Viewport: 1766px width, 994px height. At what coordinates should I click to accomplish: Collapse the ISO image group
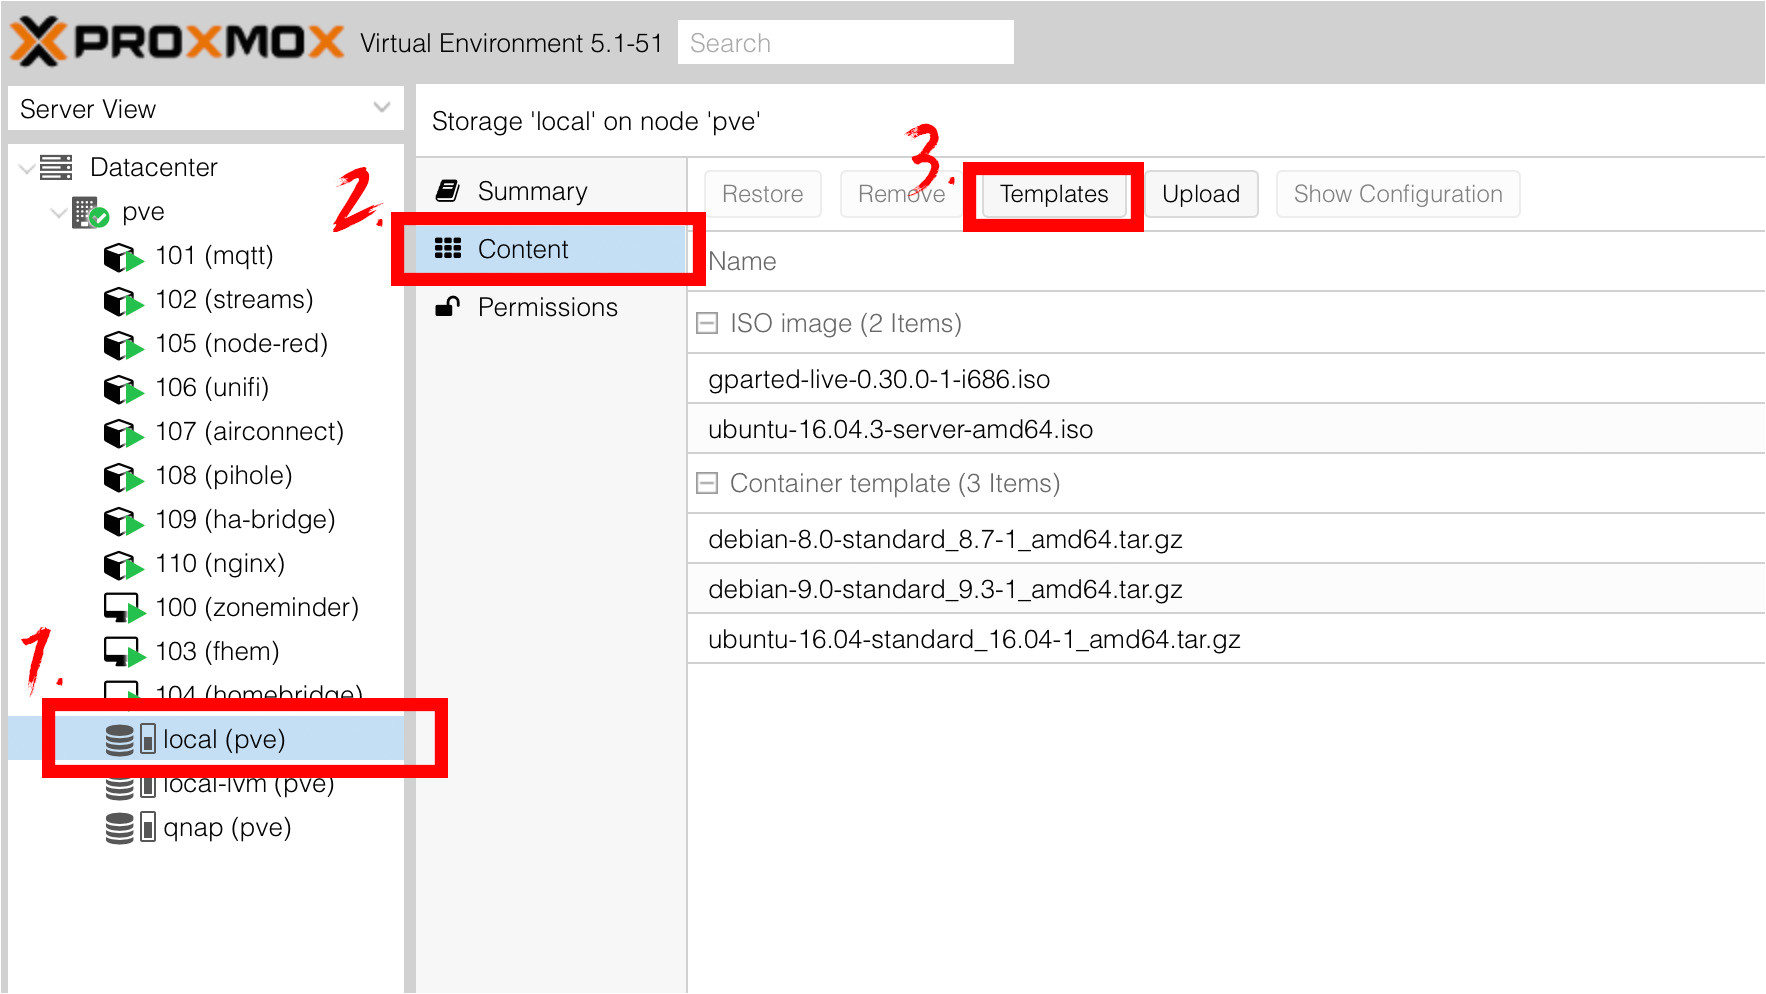(707, 323)
